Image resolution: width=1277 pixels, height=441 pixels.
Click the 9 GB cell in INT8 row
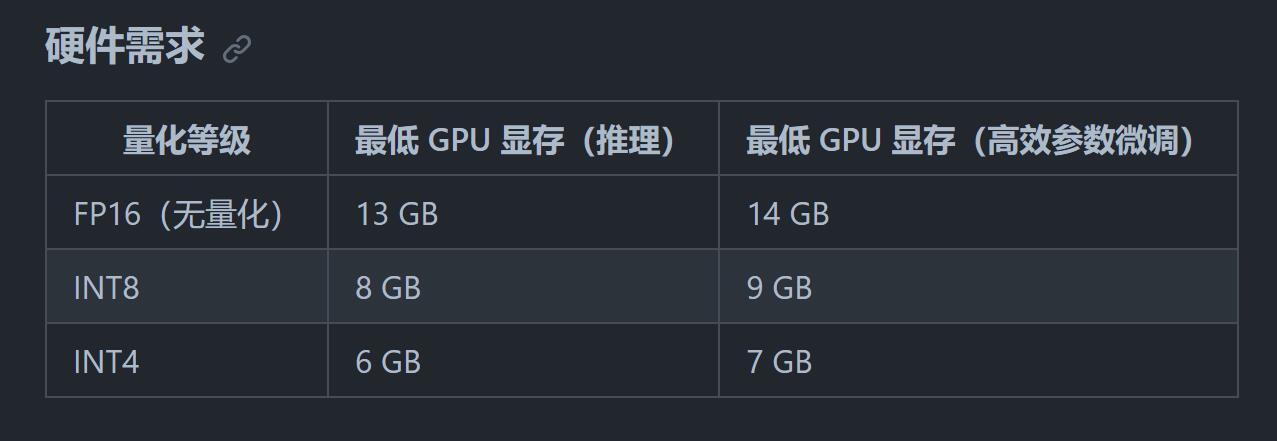point(779,288)
